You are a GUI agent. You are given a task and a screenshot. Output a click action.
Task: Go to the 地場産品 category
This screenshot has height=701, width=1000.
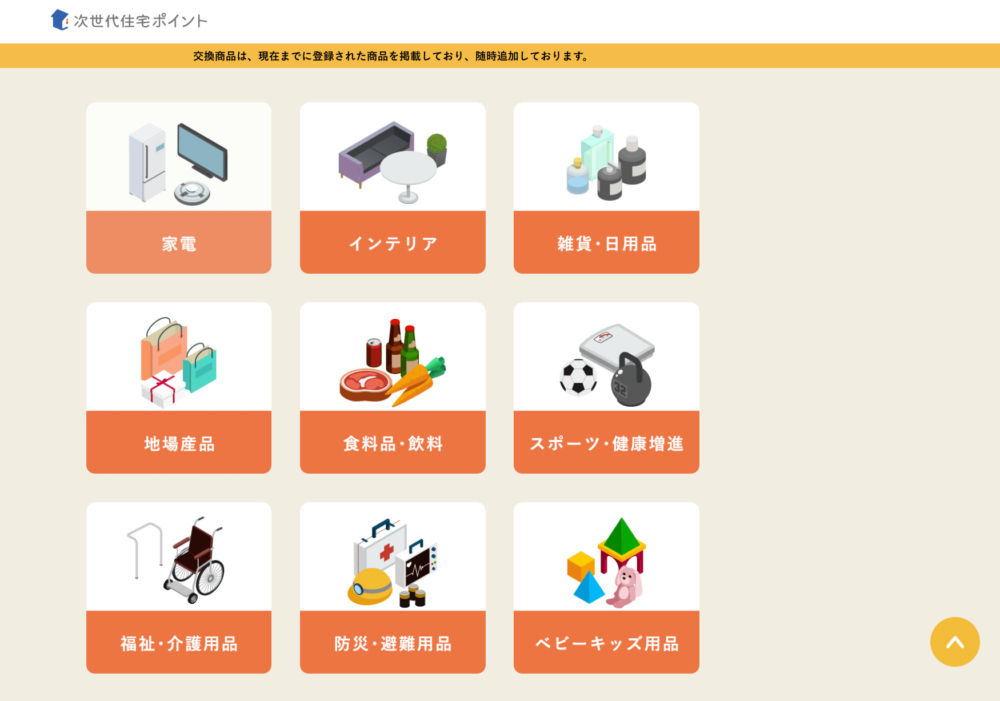pyautogui.click(x=179, y=442)
